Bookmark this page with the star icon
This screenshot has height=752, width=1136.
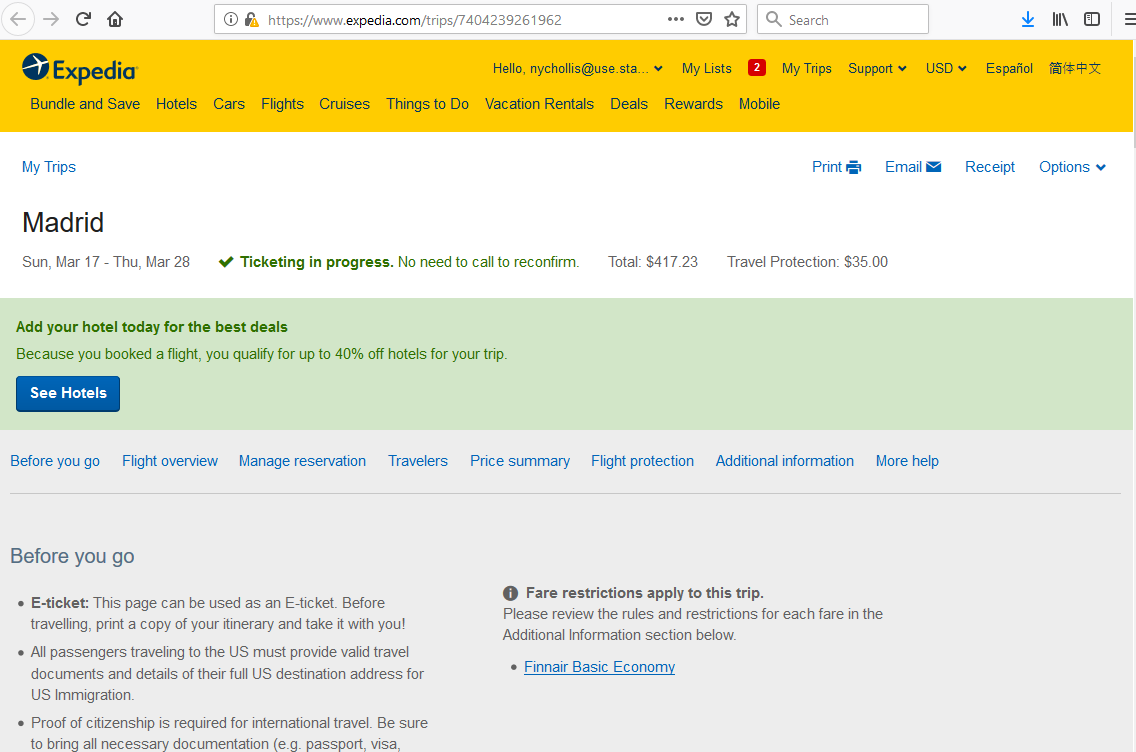tap(732, 19)
